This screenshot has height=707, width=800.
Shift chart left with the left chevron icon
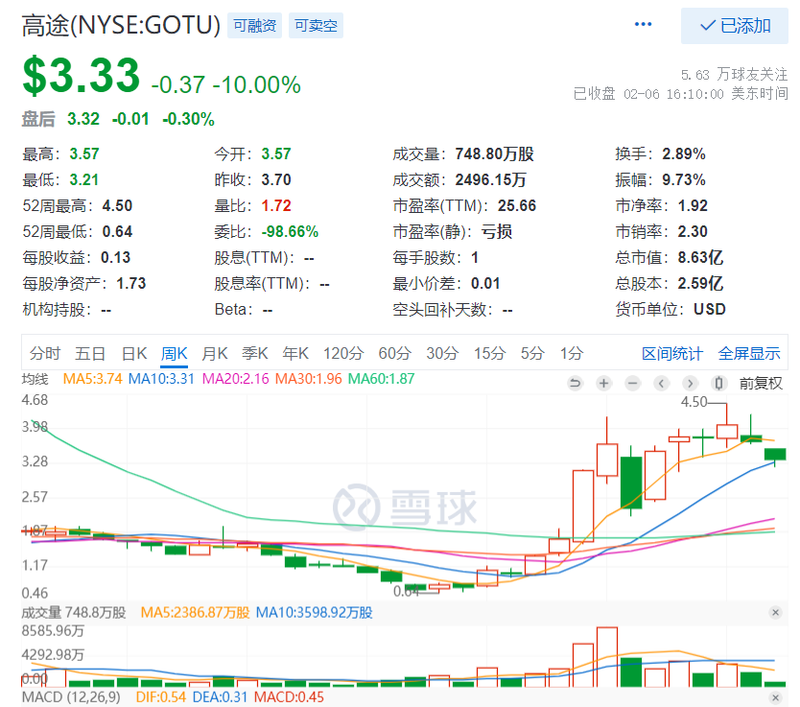[x=661, y=383]
